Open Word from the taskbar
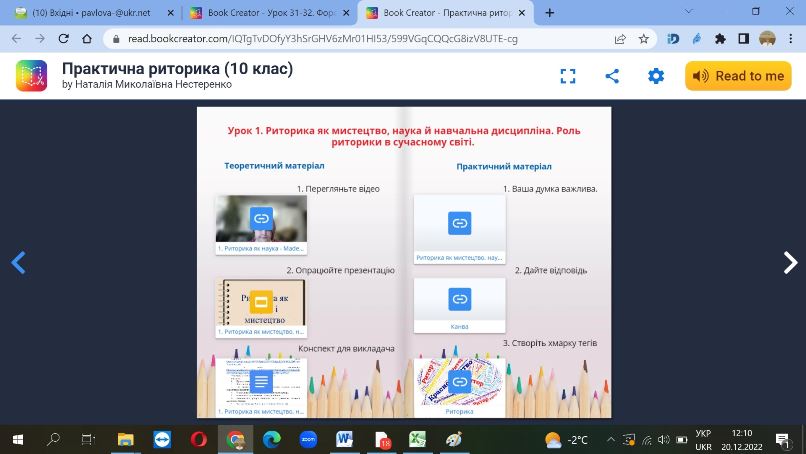Viewport: 806px width, 454px height. tap(344, 440)
